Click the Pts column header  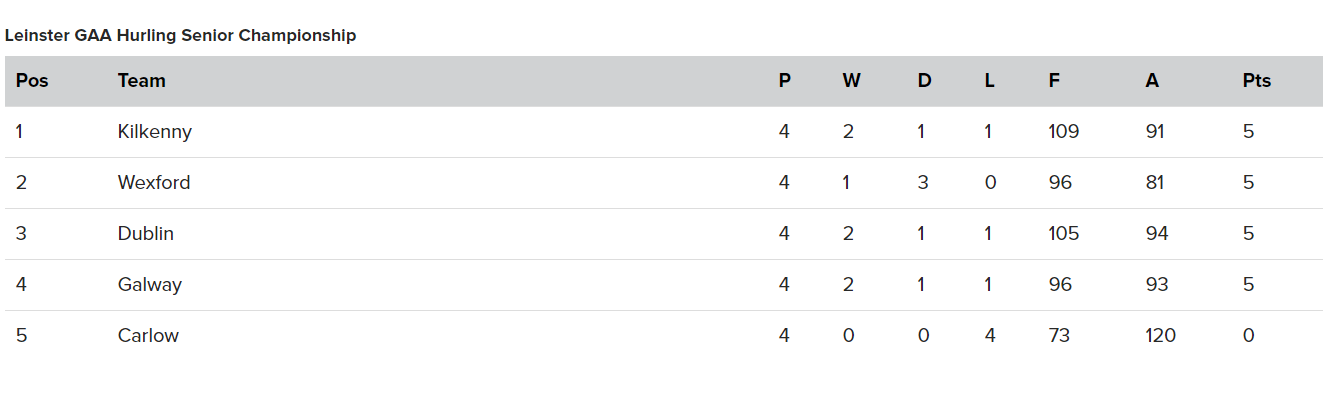[1257, 81]
